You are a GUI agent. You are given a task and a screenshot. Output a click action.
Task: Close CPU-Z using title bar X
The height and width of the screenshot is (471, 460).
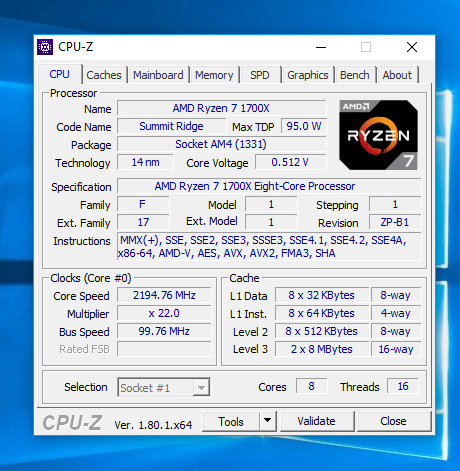point(412,47)
